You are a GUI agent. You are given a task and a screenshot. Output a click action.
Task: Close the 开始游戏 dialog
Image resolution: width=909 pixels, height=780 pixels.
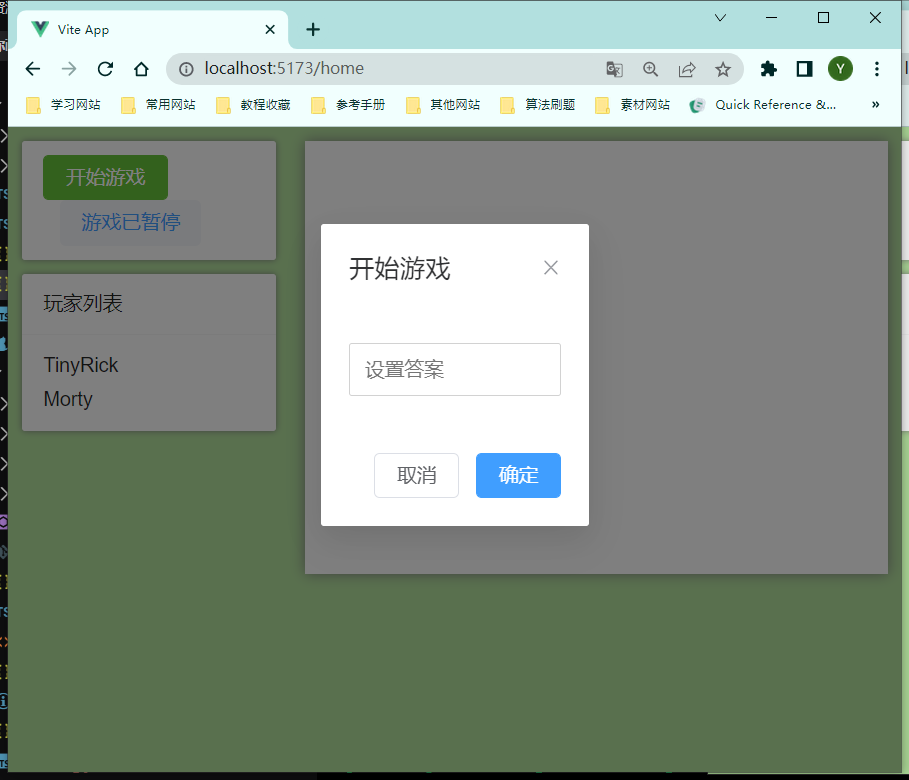550,268
